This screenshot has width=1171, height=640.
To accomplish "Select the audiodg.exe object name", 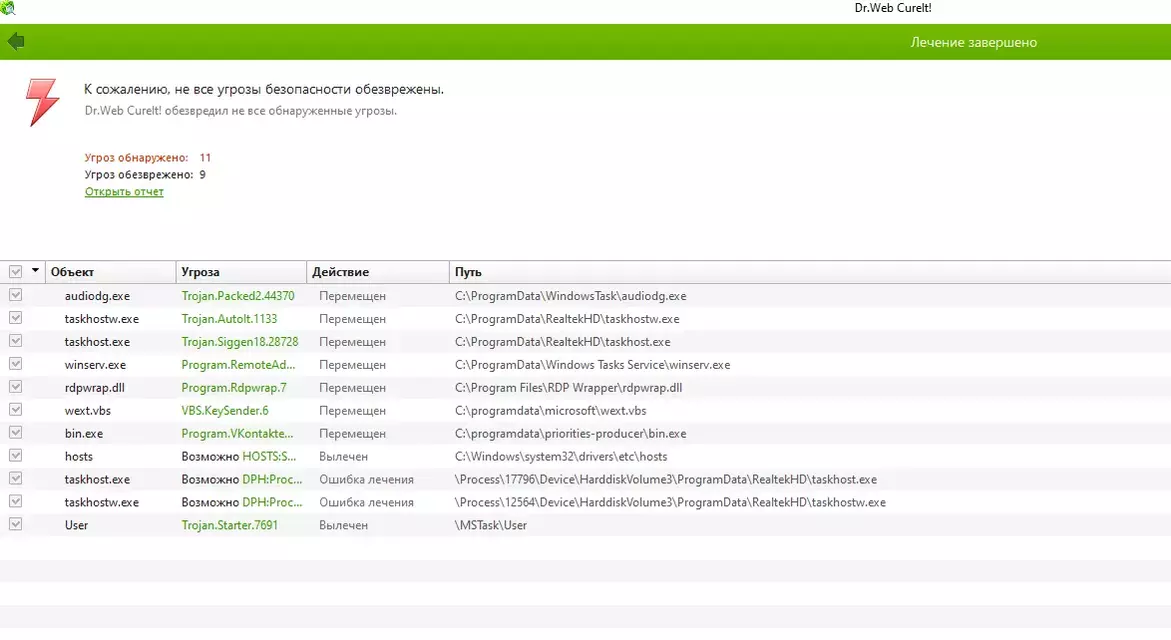I will coord(97,296).
